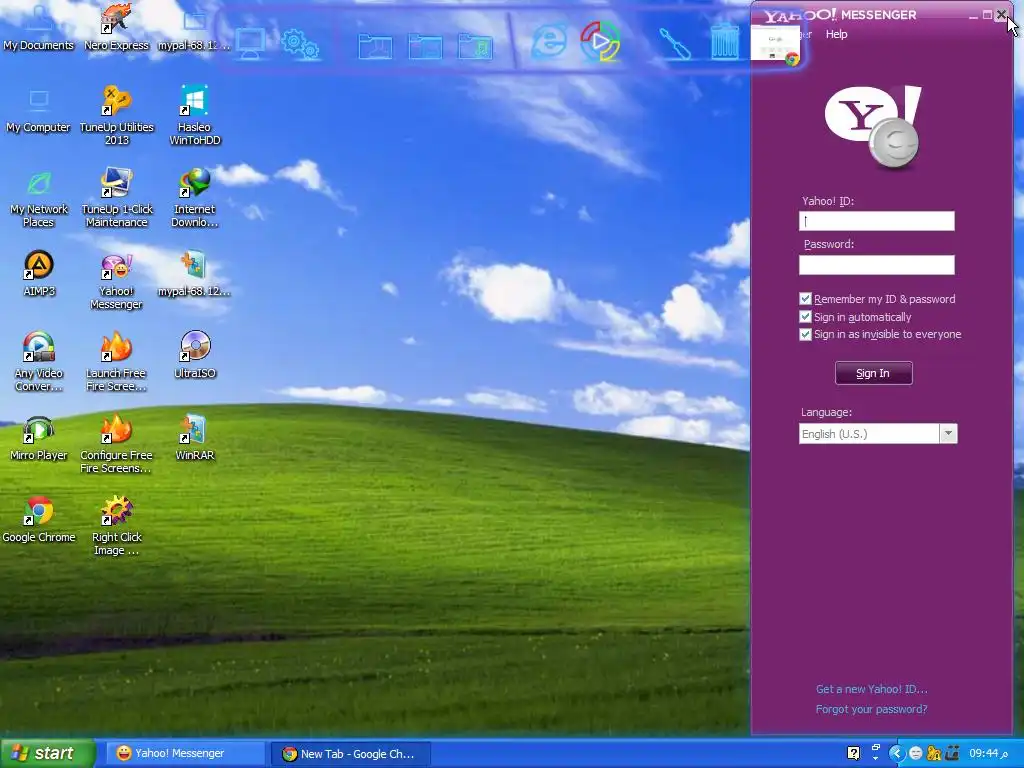Launch the AIMP3 desktop shortcut
This screenshot has height=768, width=1024.
tap(39, 274)
